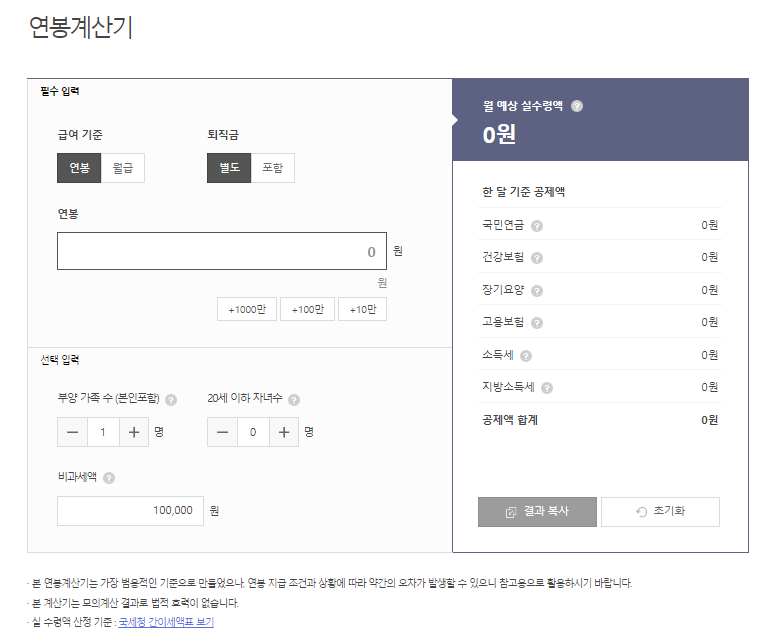The width and height of the screenshot is (758, 639).
Task: Click the 비과세액 help icon
Action: 109,478
